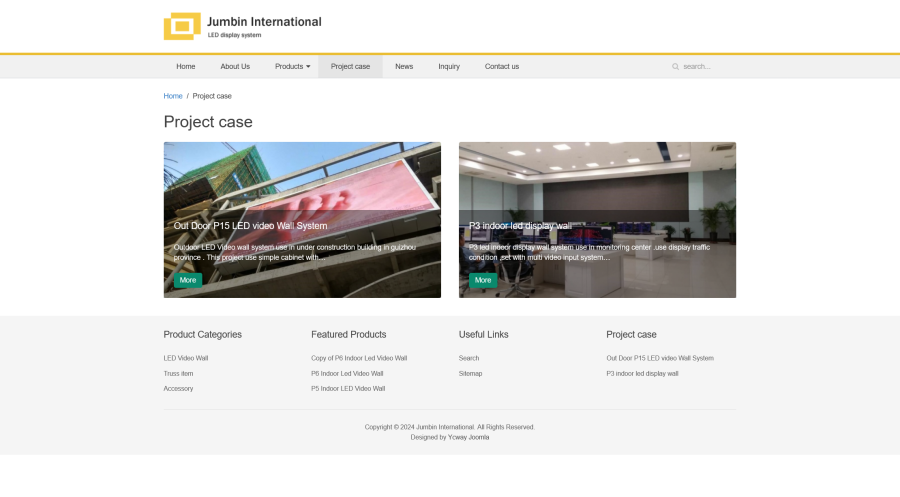Image resolution: width=900 pixels, height=497 pixels.
Task: Click Ycway Joomla designer link
Action: point(468,437)
